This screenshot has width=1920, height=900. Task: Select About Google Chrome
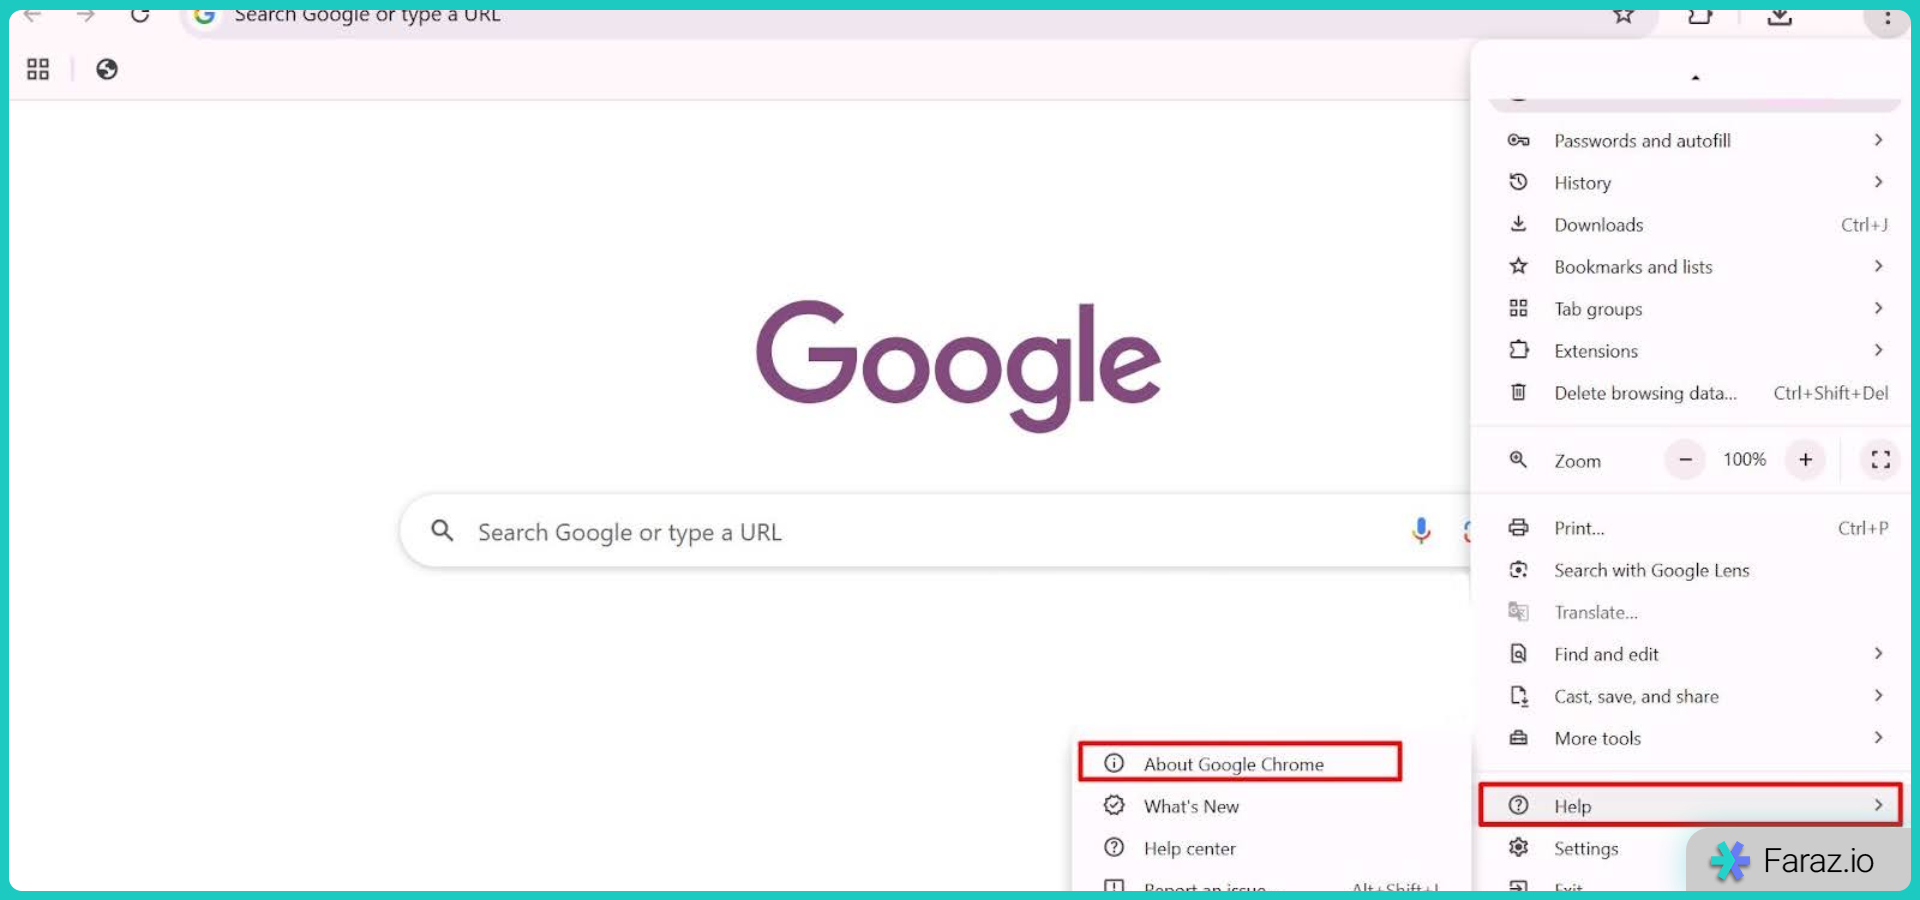pos(1240,763)
